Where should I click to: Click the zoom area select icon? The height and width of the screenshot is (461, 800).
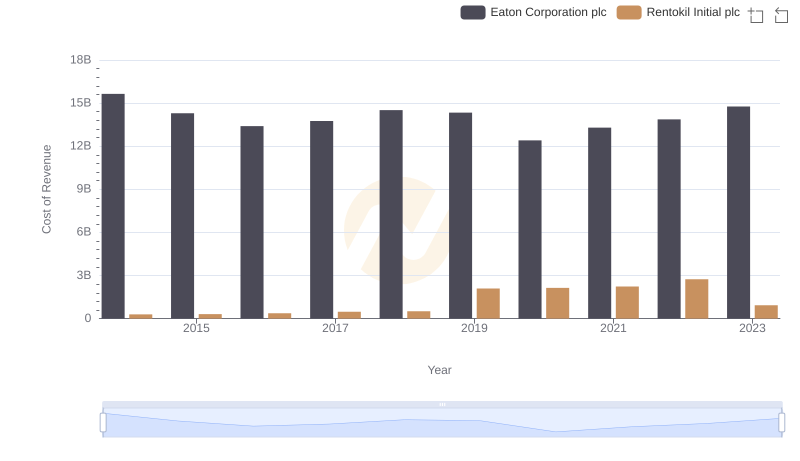pyautogui.click(x=756, y=15)
